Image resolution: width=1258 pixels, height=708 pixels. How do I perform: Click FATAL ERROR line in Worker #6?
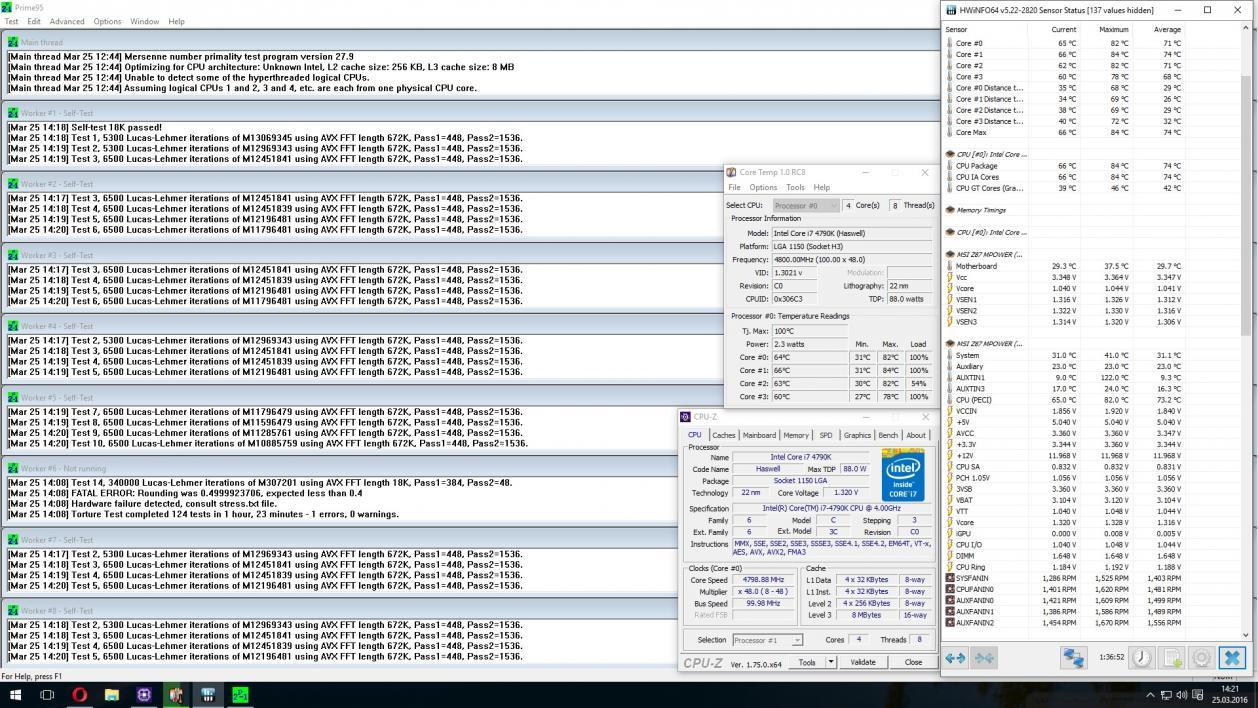(185, 493)
